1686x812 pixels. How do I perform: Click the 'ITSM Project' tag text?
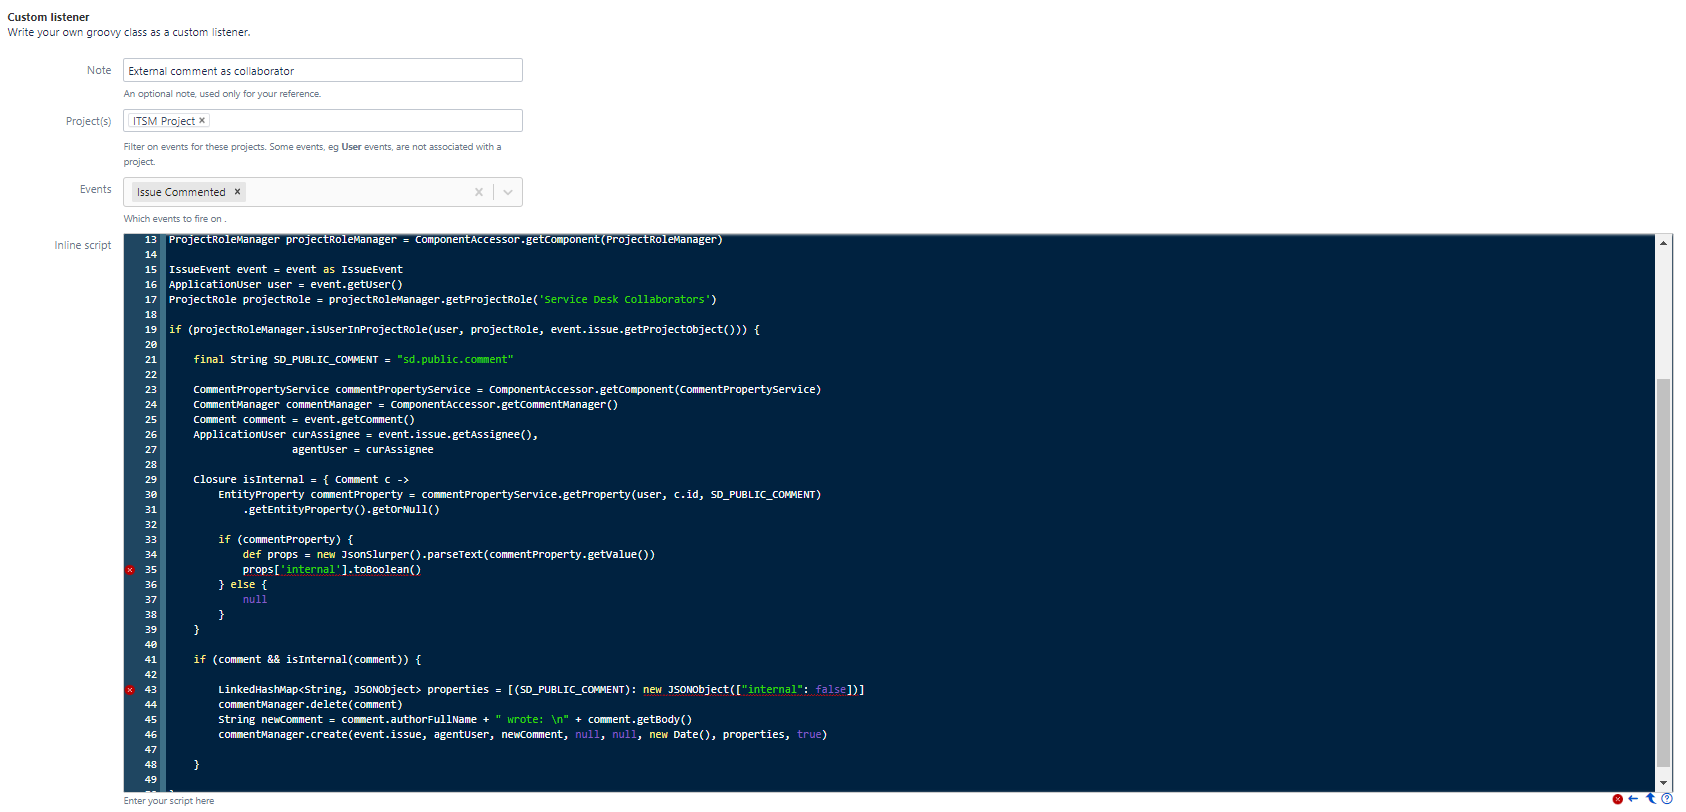click(164, 121)
